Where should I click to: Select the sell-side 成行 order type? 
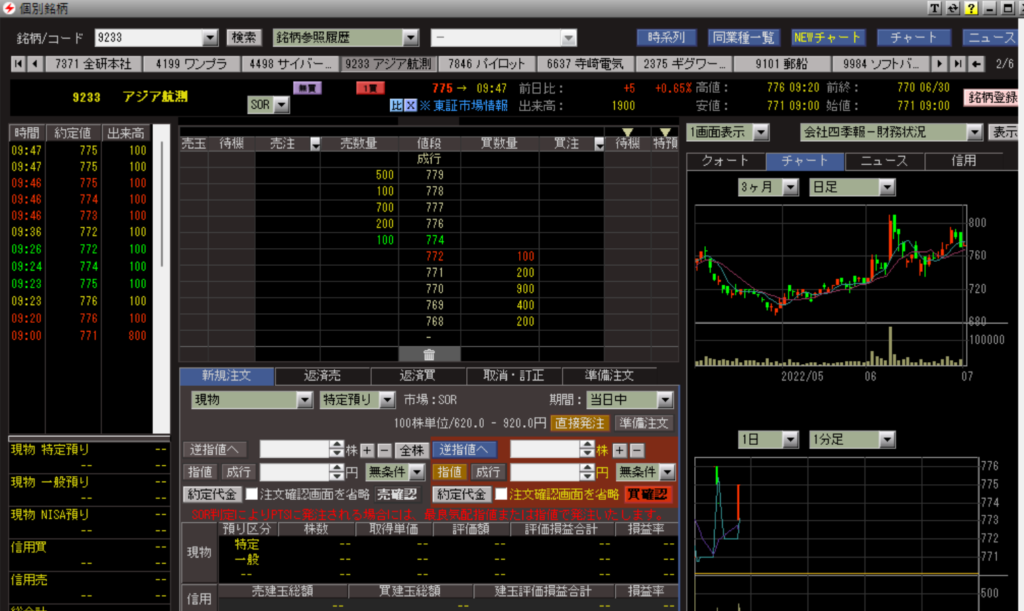pos(240,471)
